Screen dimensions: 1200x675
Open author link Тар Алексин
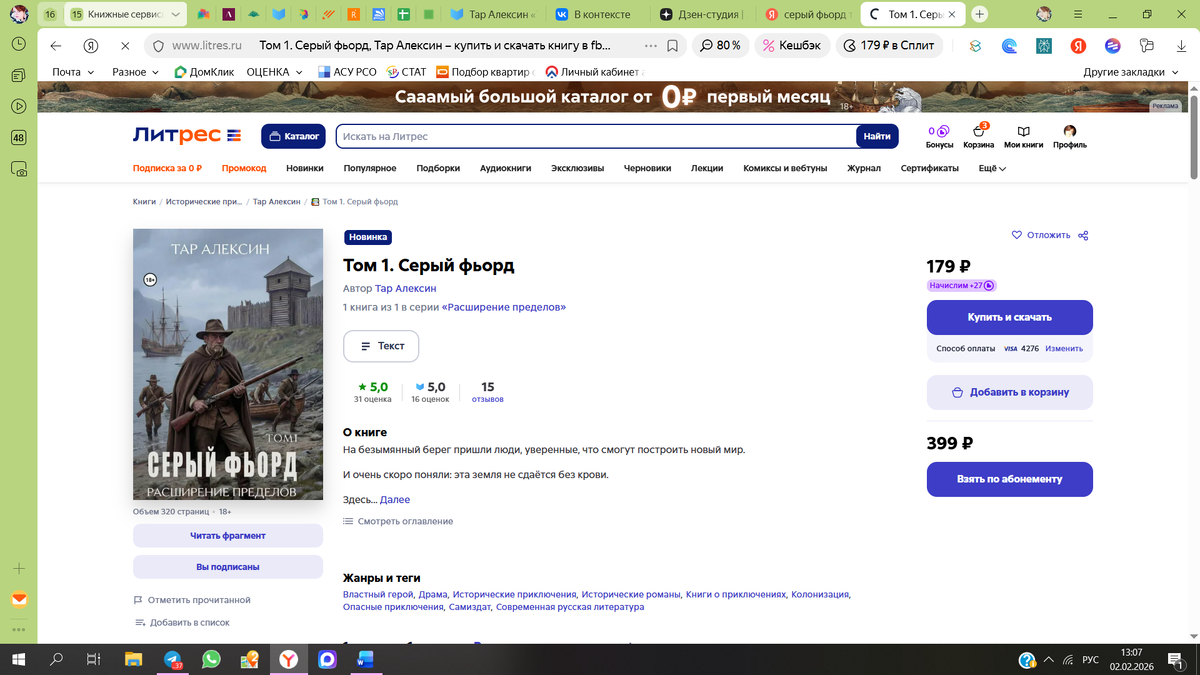point(405,288)
